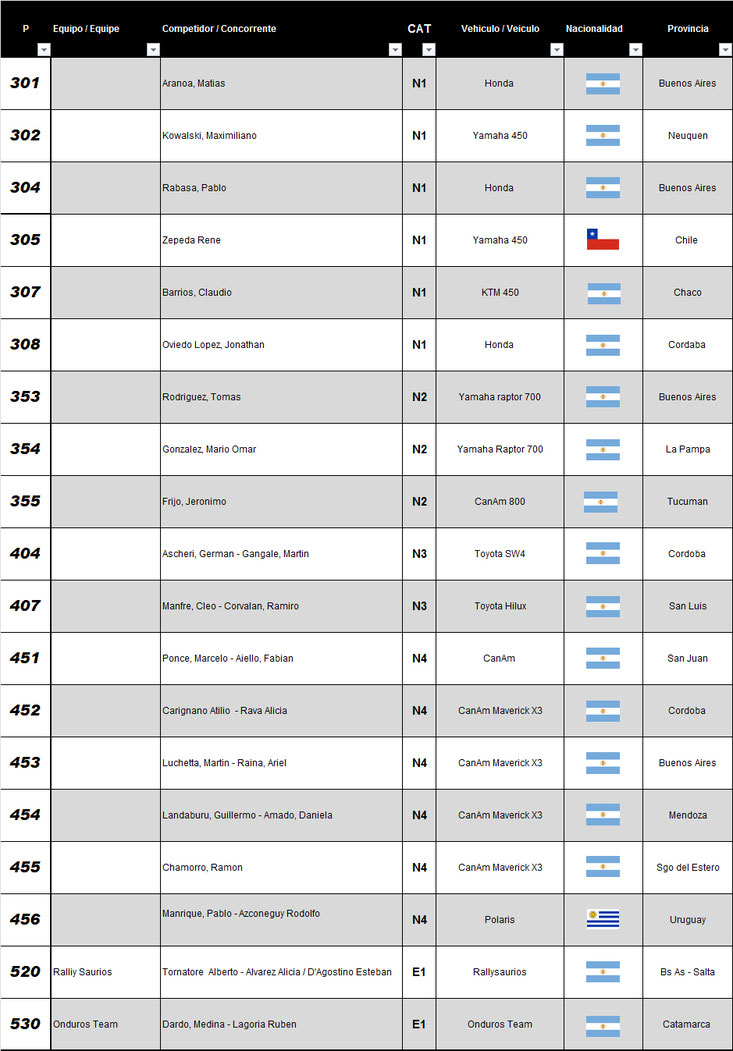Select the Argentina flag beside Toyota Hilux

pos(602,606)
